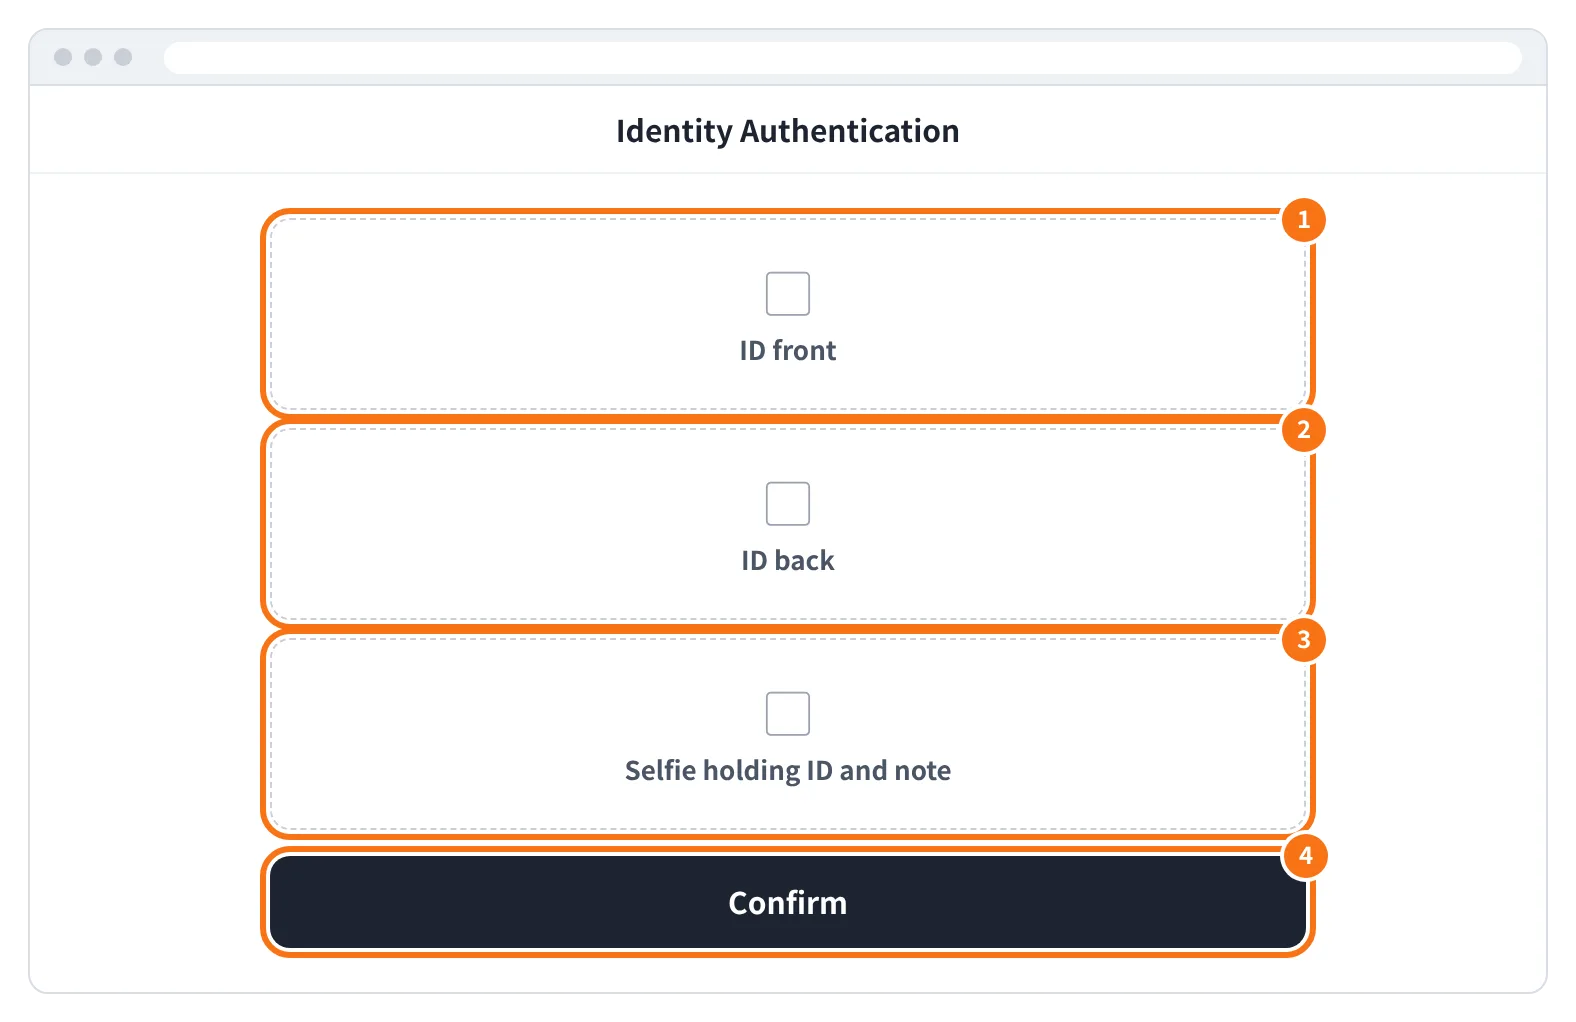Click the orange badge numbered 3

pos(1304,640)
